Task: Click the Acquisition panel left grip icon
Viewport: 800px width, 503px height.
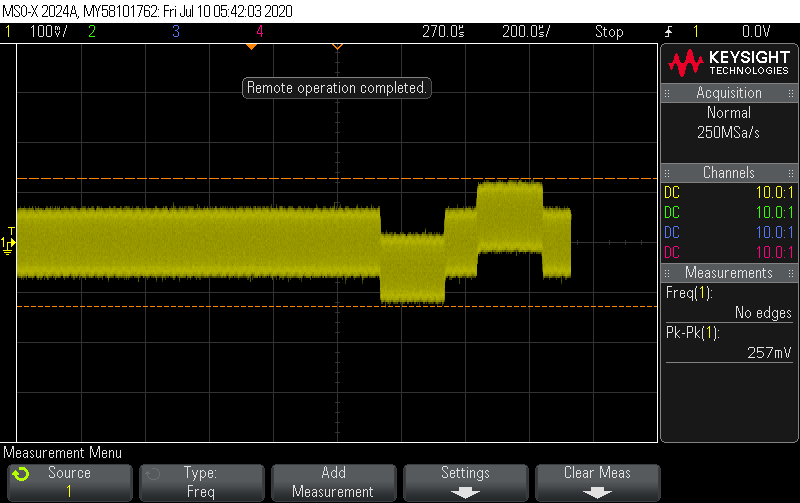Action: 667,93
